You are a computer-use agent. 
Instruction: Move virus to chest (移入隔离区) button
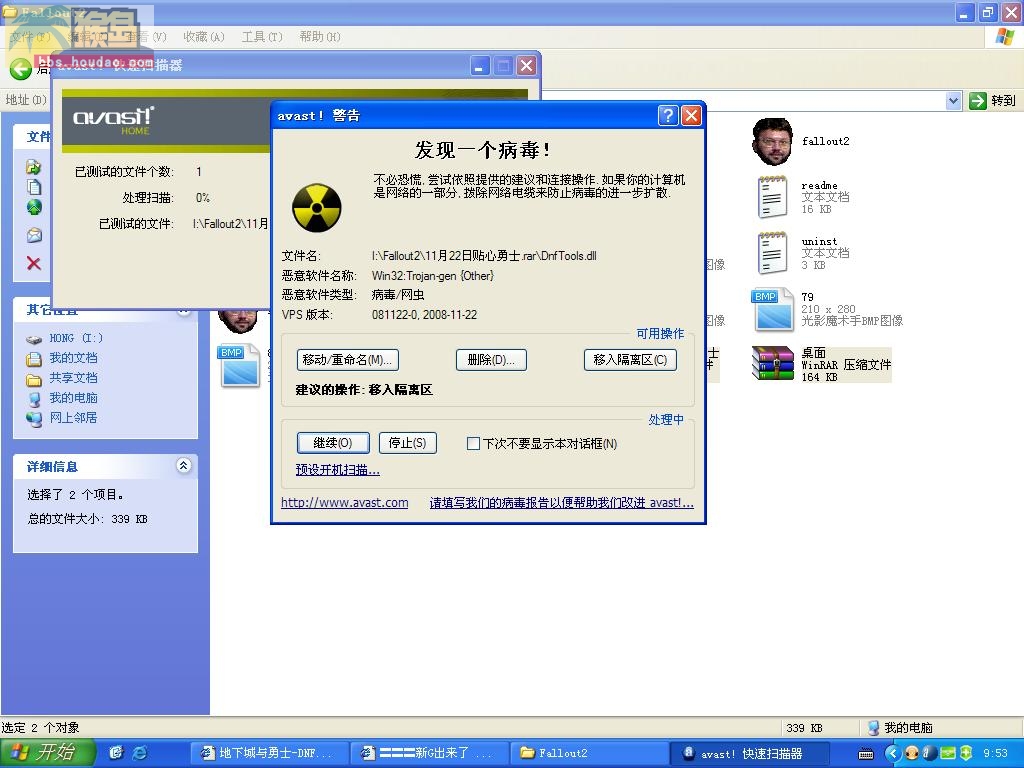click(x=630, y=360)
